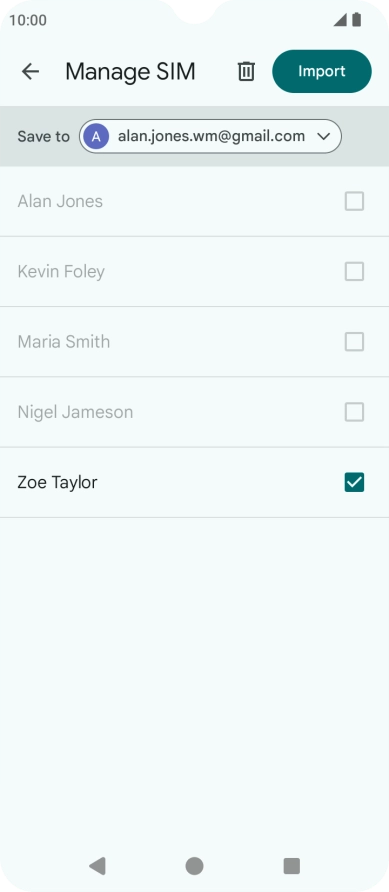This screenshot has height=892, width=389.
Task: Tap the signal strength icon
Action: point(340,20)
